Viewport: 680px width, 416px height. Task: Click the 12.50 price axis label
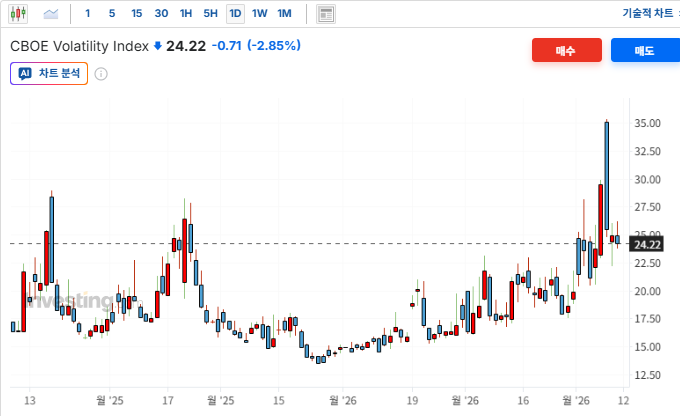(x=647, y=375)
